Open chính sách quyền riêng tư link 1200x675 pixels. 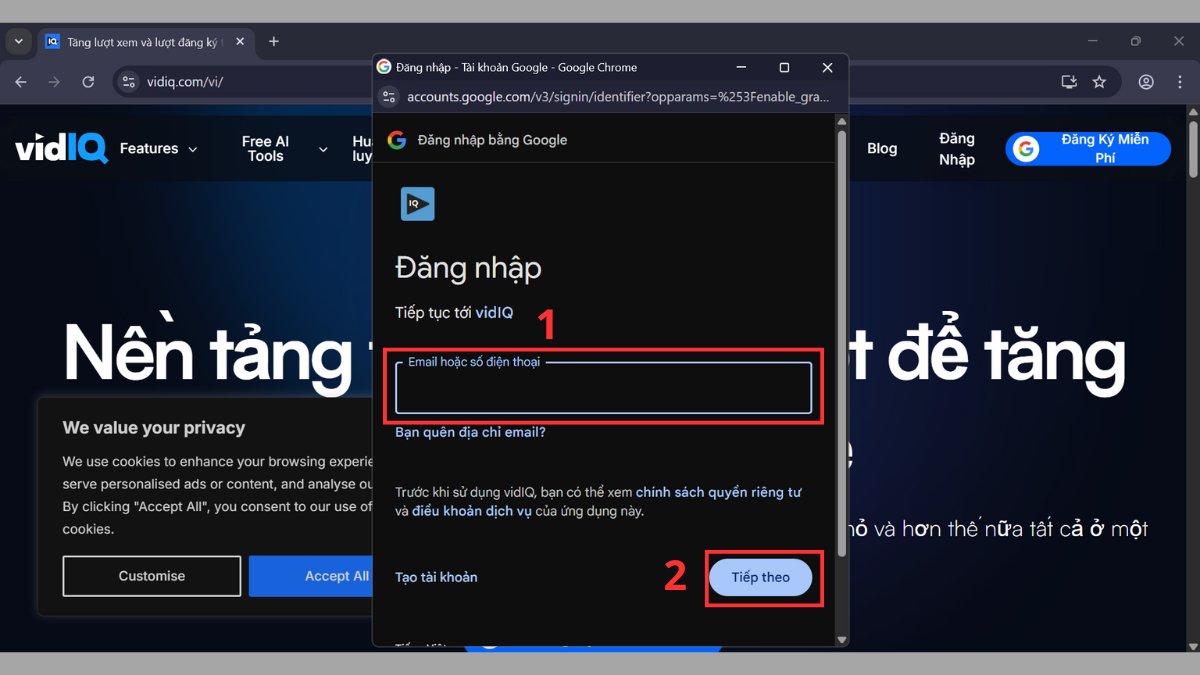coord(718,492)
